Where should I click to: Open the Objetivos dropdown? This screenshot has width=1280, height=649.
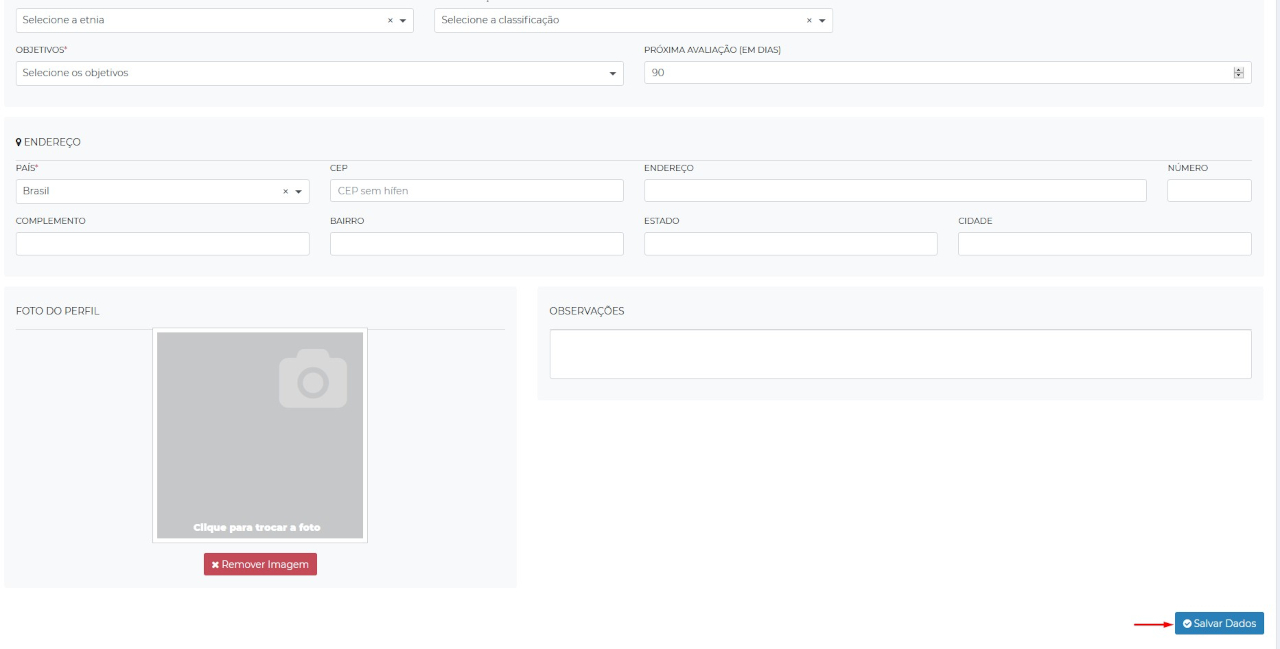319,73
